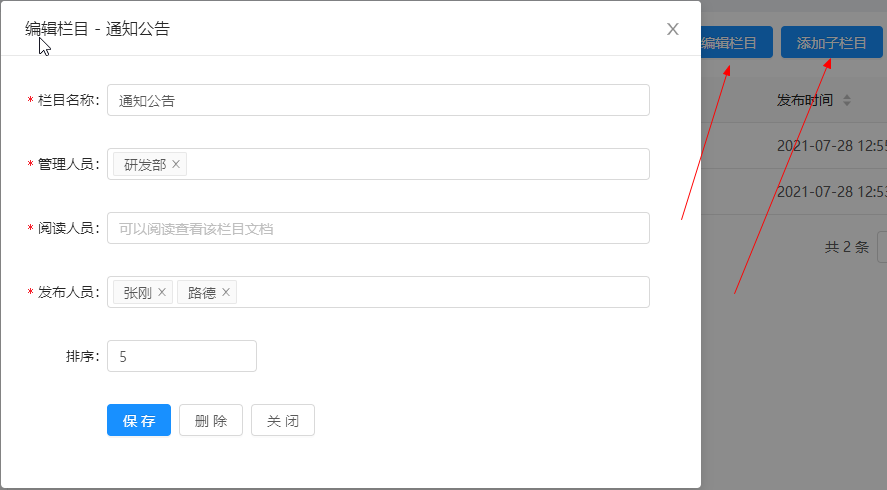Remove the 路德 tag from 发布人员

pyautogui.click(x=226, y=292)
